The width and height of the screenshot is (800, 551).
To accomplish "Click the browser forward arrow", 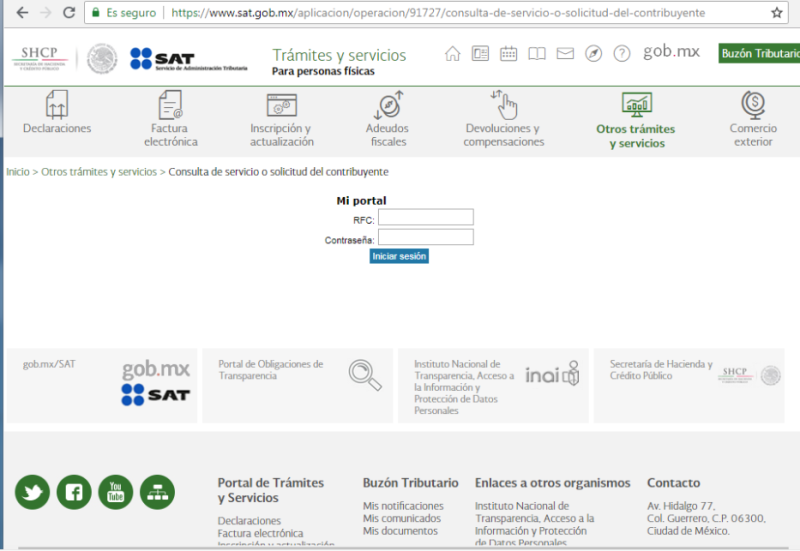I will point(46,12).
